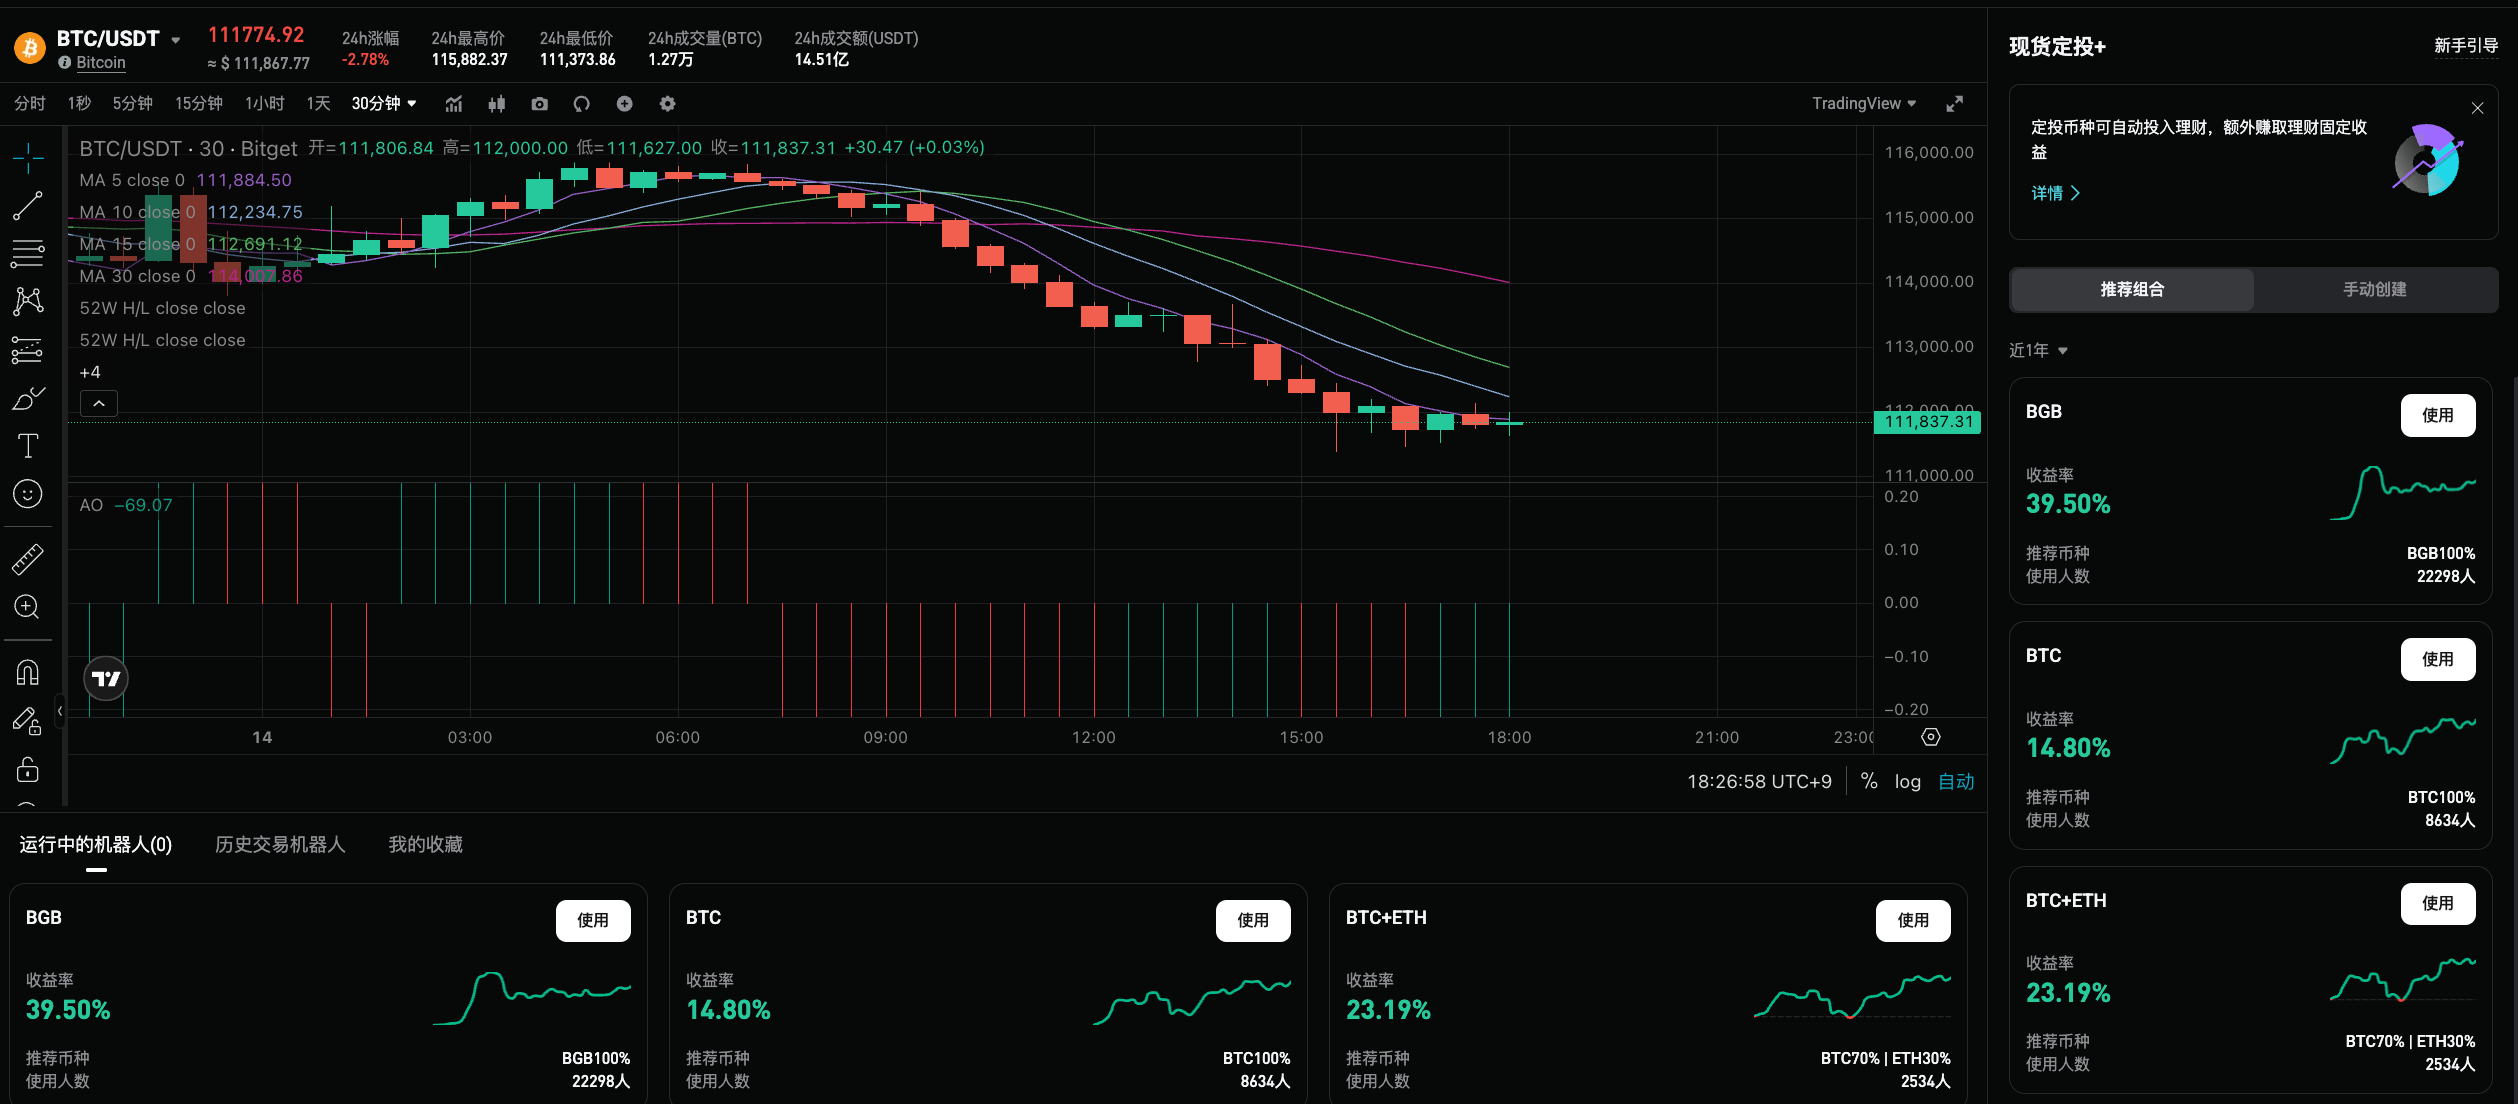Image resolution: width=2518 pixels, height=1104 pixels.
Task: Open chart settings gear icon
Action: point(668,104)
